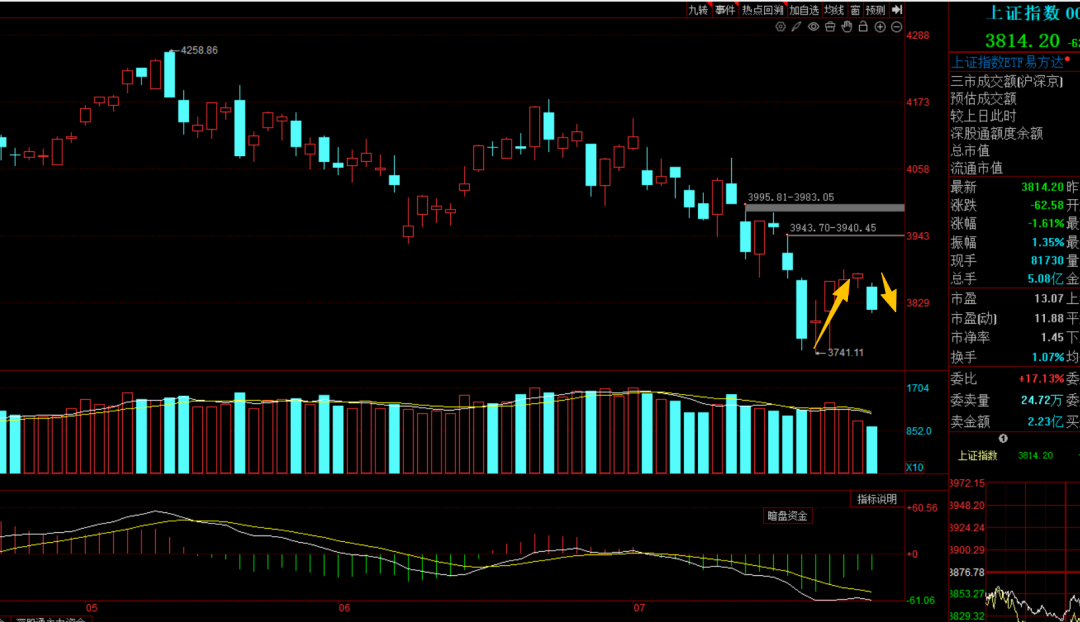1080x622 pixels.
Task: Select the gray 3995.81-3983.05 gap band
Action: click(824, 207)
